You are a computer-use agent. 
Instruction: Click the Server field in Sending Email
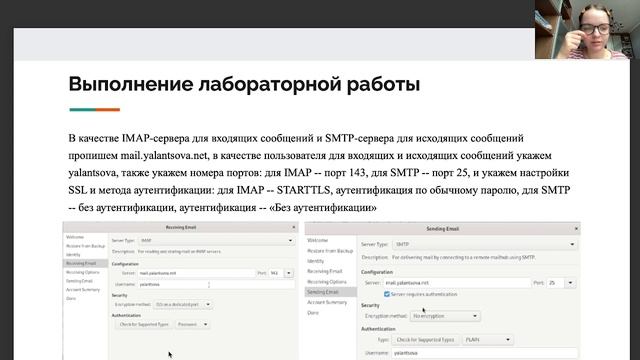coord(457,282)
